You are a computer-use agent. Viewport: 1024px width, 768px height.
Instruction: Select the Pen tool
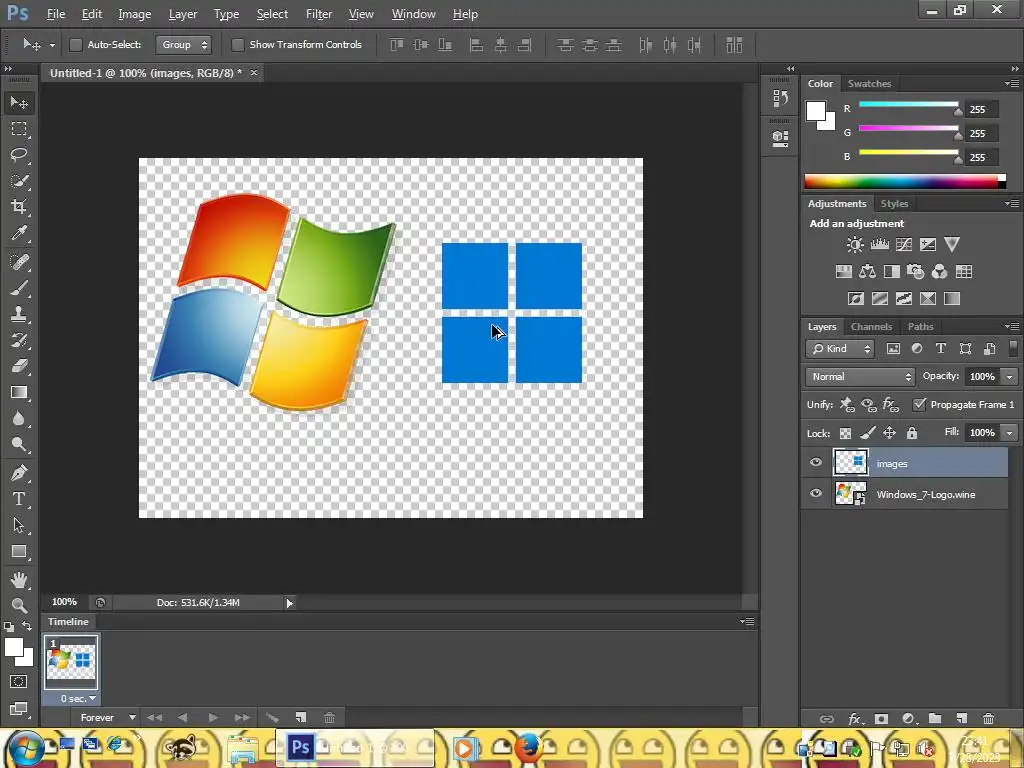click(x=19, y=472)
